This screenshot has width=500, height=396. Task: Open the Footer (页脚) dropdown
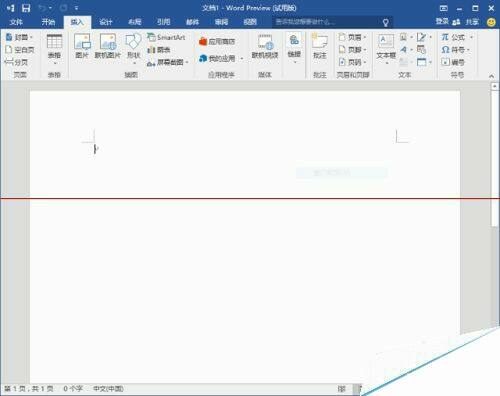[352, 50]
